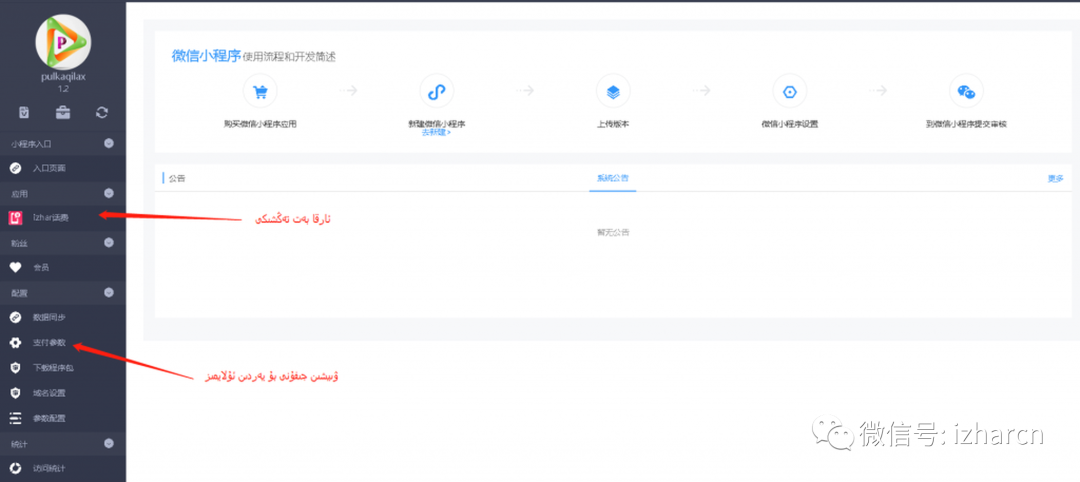Click the 上传版本 step label

pyautogui.click(x=613, y=125)
